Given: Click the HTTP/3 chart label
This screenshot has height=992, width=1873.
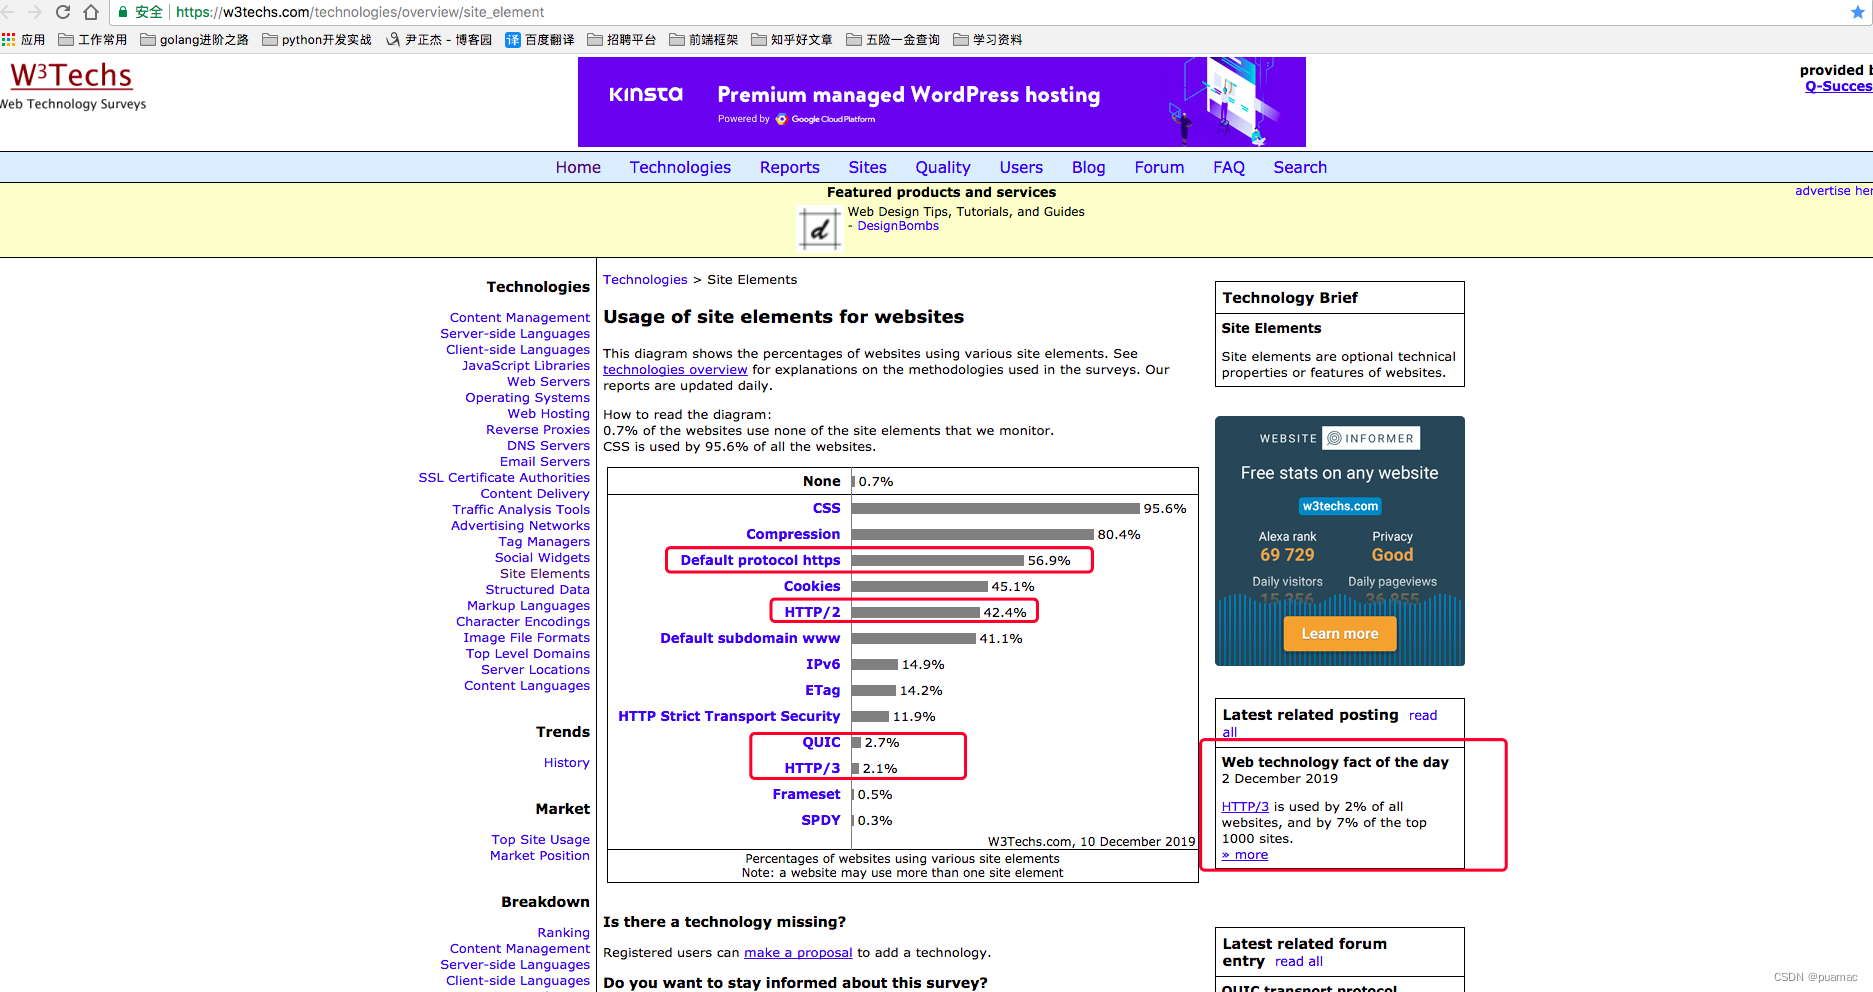Looking at the screenshot, I should point(812,768).
